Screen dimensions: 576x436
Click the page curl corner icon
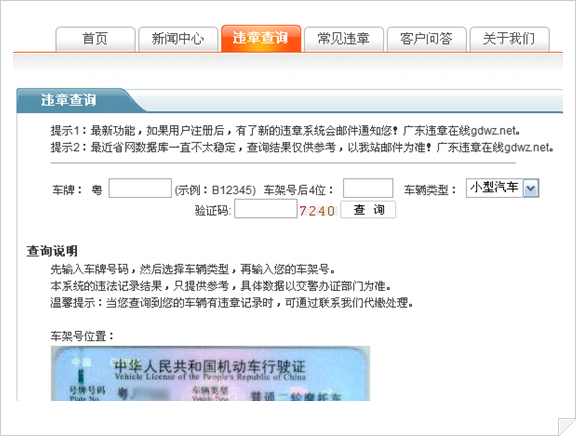tap(566, 426)
